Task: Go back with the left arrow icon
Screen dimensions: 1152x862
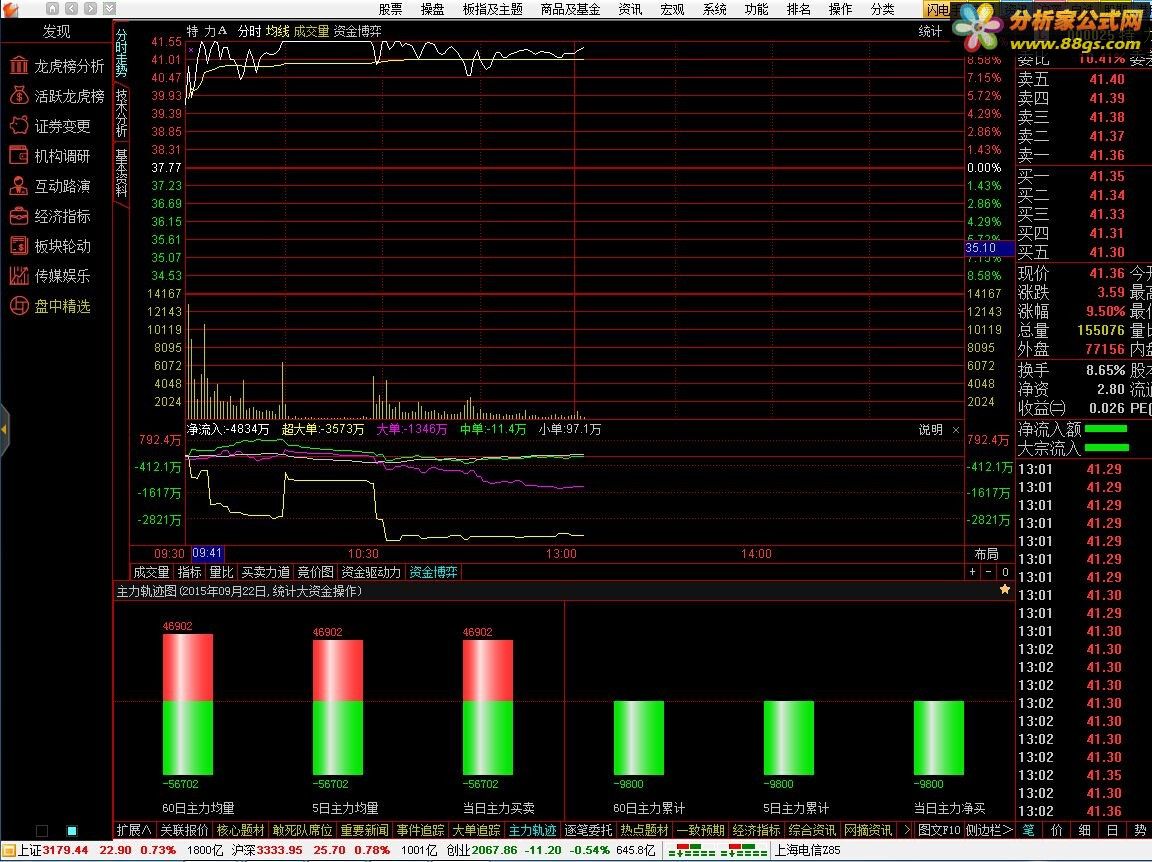Action: pyautogui.click(x=71, y=9)
